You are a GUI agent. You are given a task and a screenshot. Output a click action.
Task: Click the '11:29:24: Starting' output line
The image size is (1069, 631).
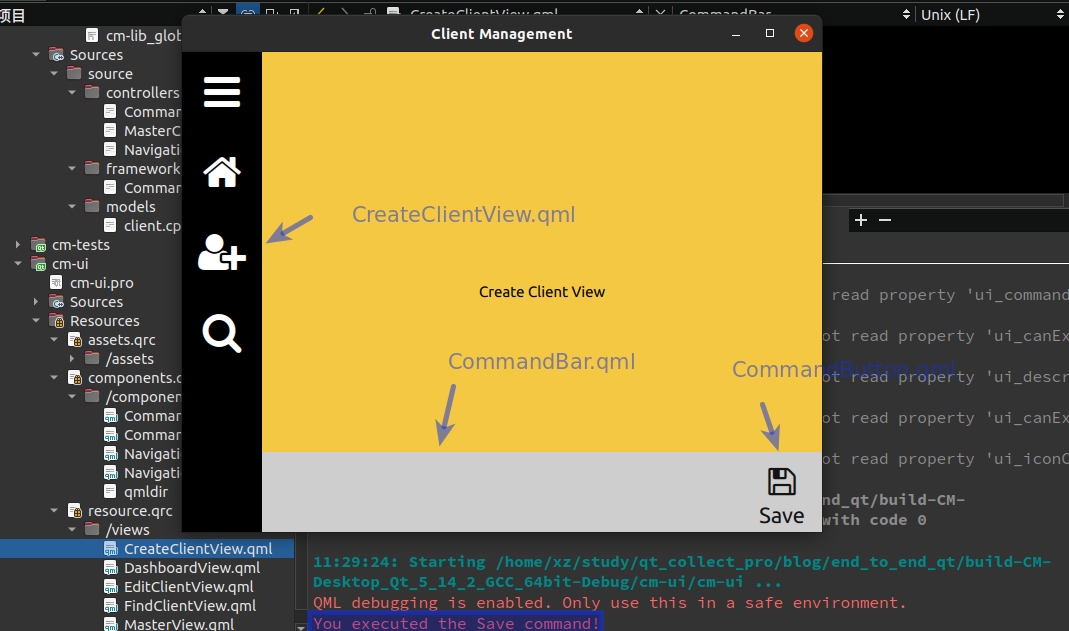[x=682, y=572]
